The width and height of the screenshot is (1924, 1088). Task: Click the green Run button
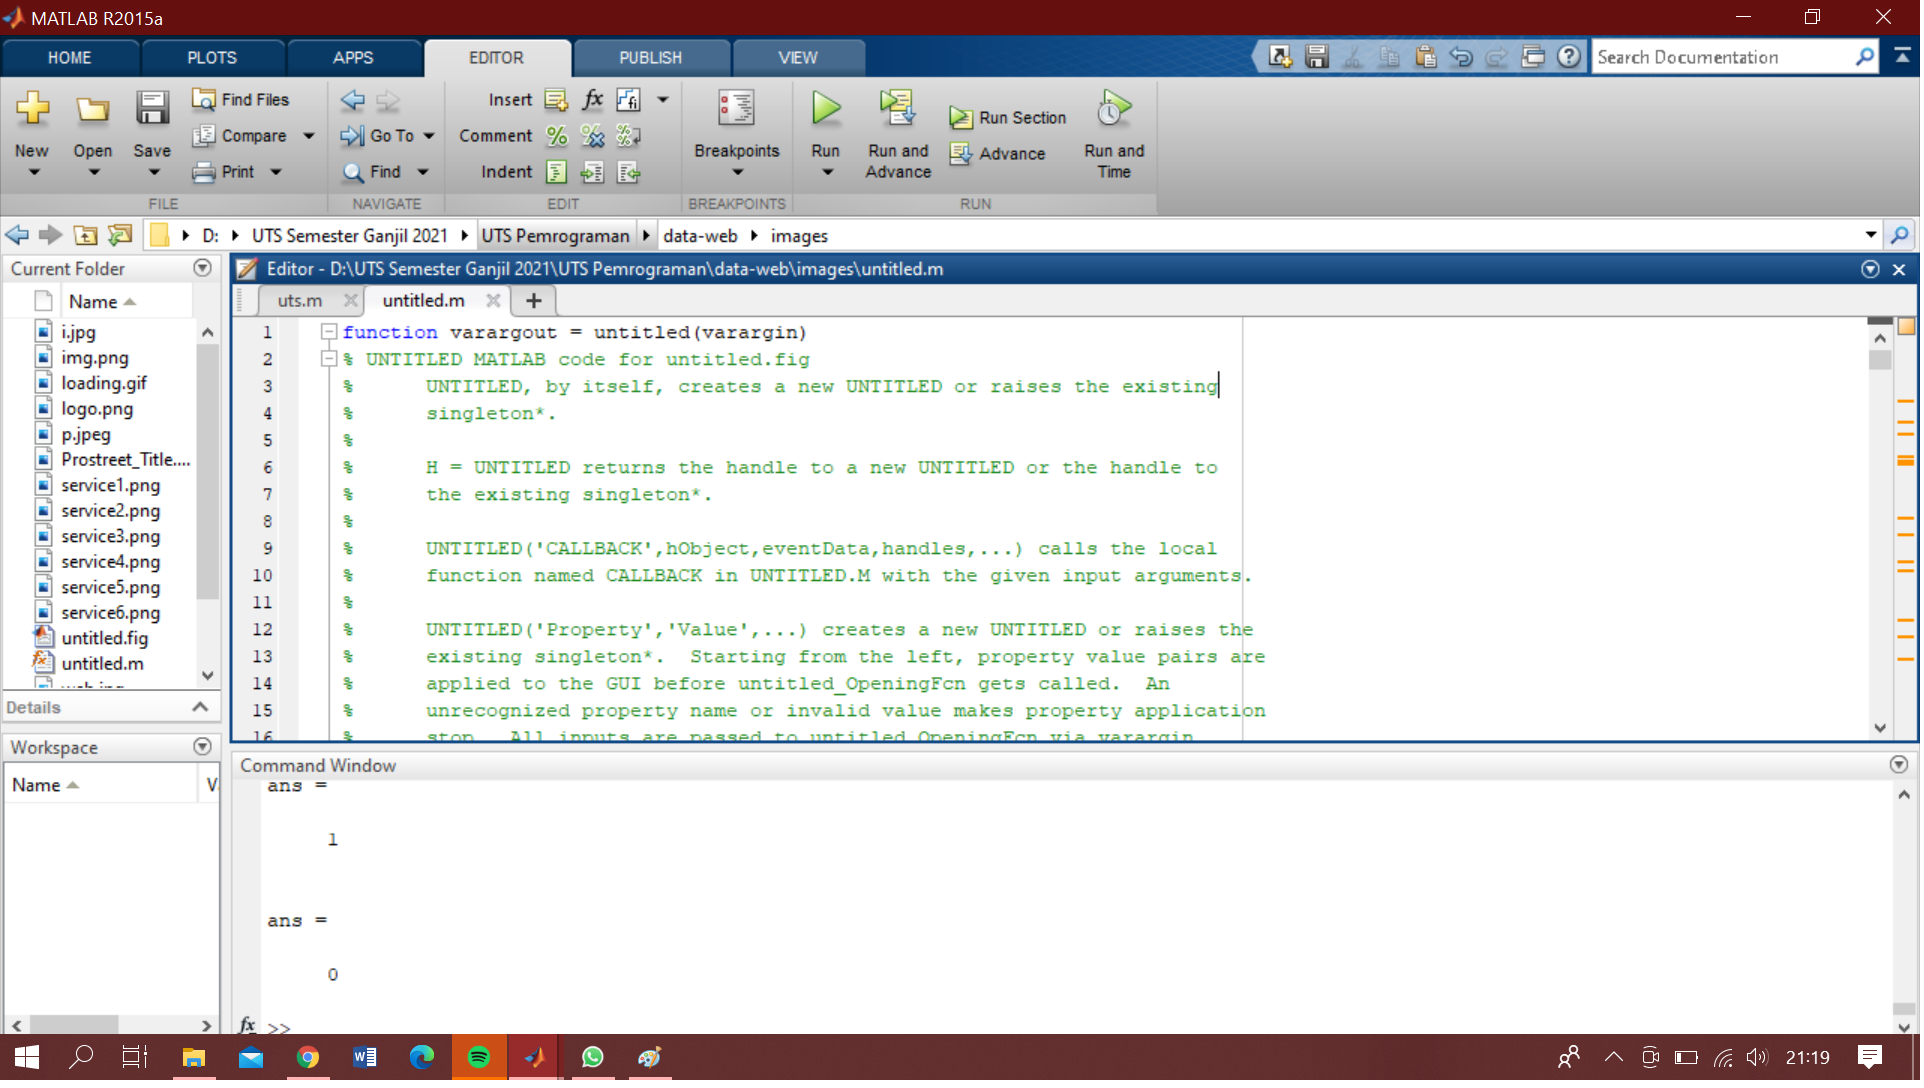[x=827, y=110]
